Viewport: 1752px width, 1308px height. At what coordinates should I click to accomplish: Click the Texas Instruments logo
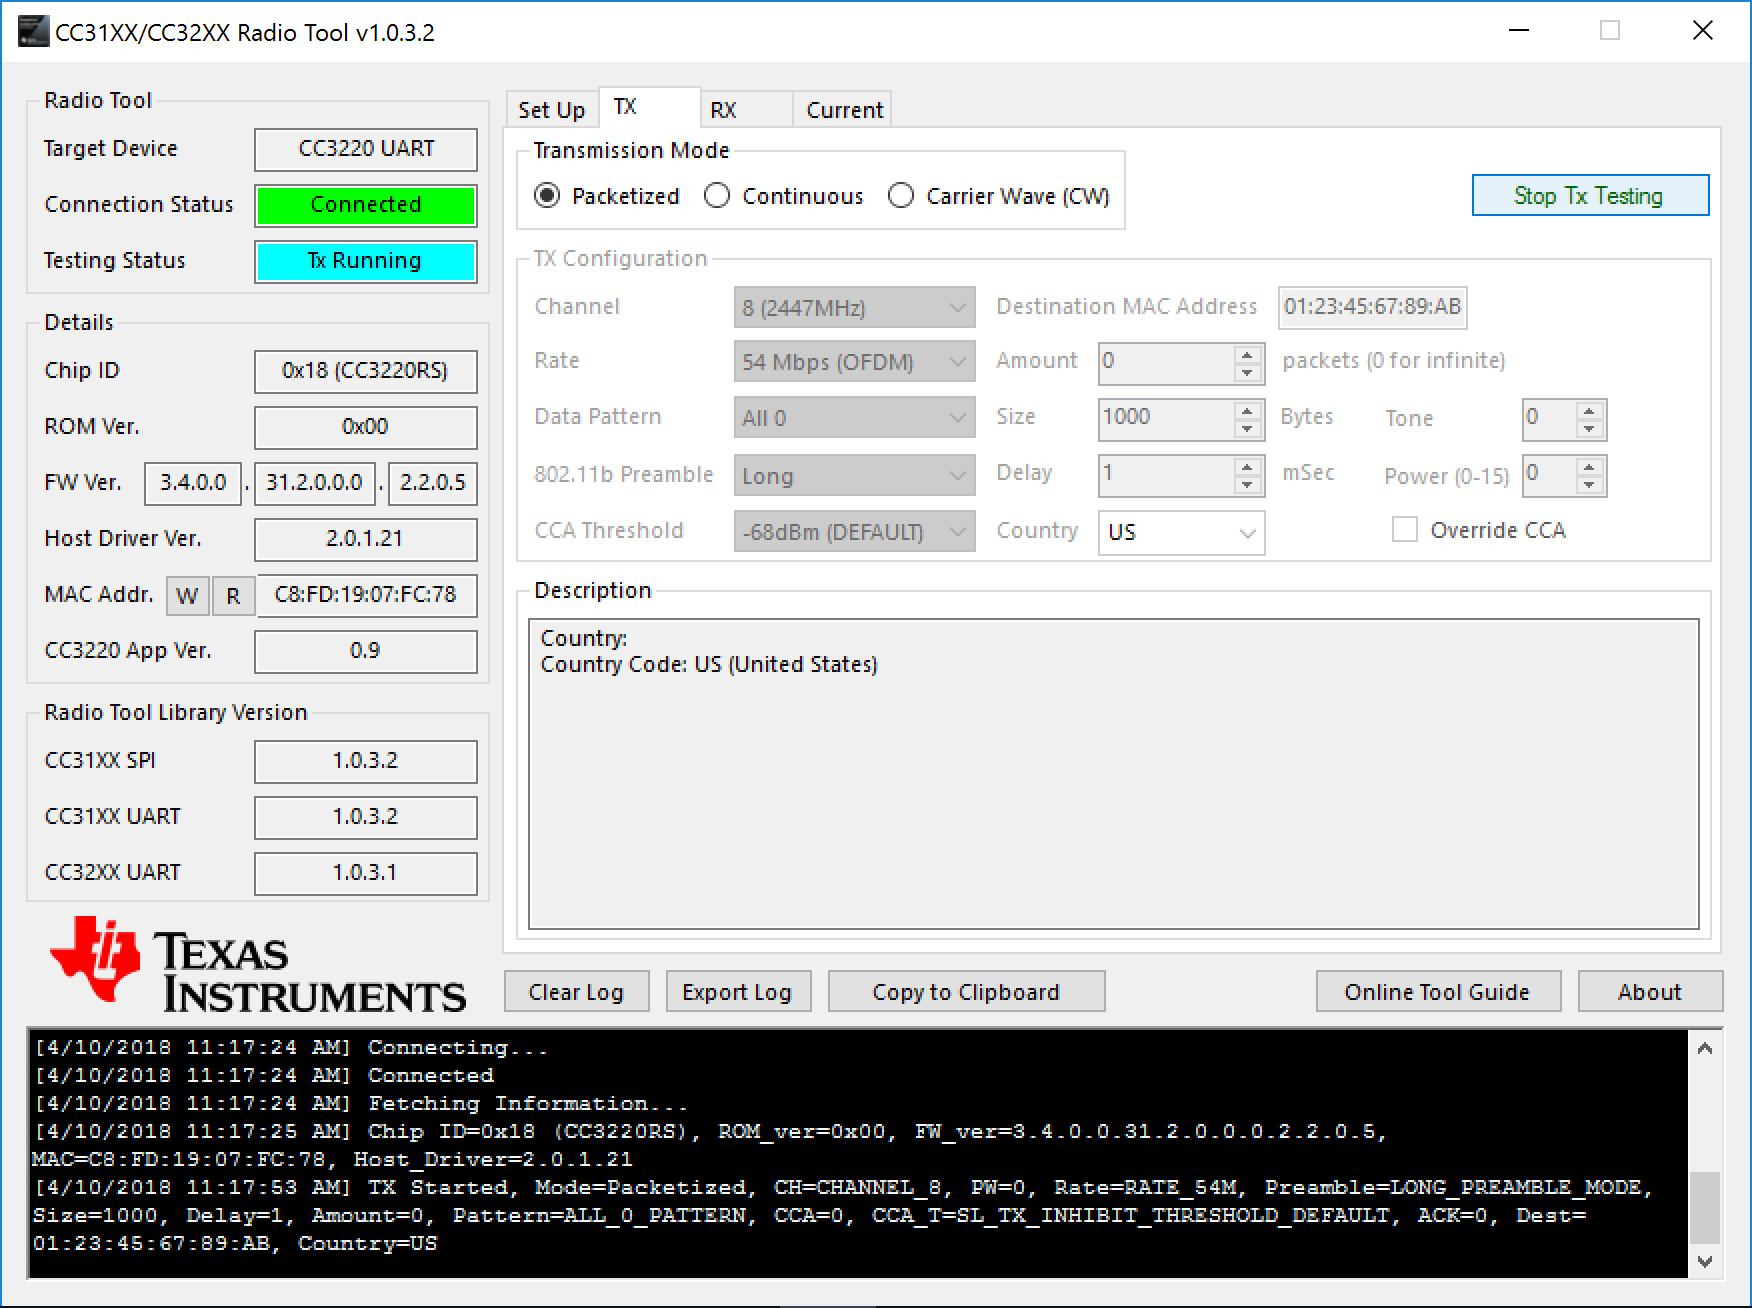coord(258,965)
